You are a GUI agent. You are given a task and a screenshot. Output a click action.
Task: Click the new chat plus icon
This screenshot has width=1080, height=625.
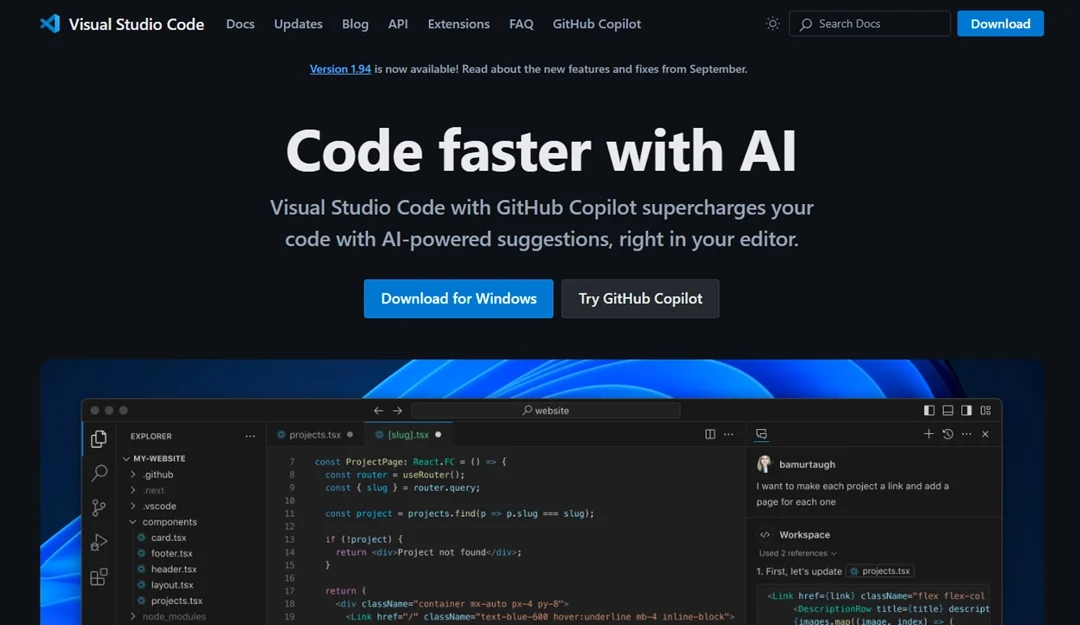(x=928, y=433)
